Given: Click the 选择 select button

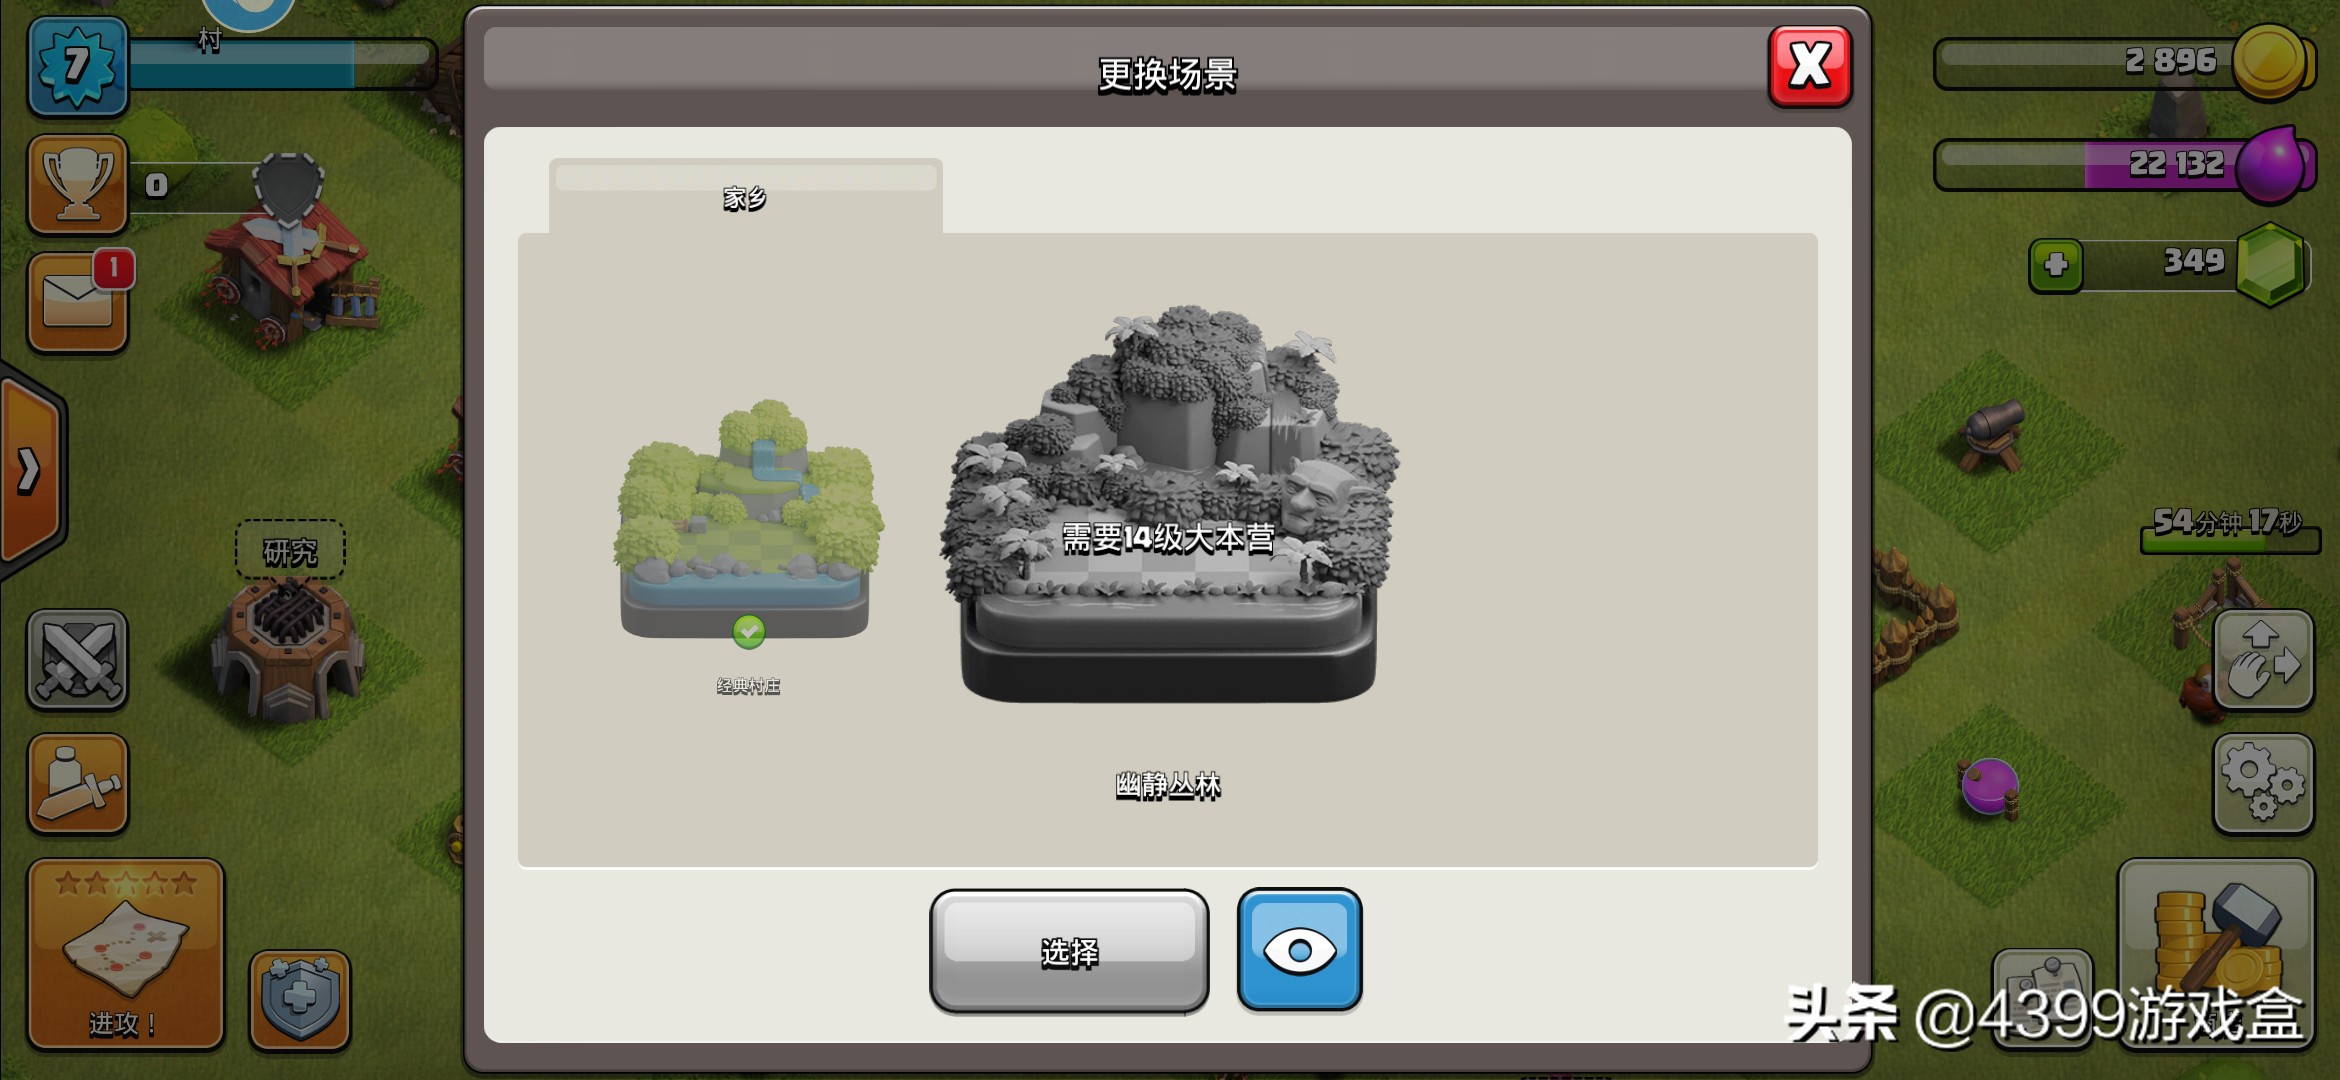Looking at the screenshot, I should click(x=1069, y=951).
